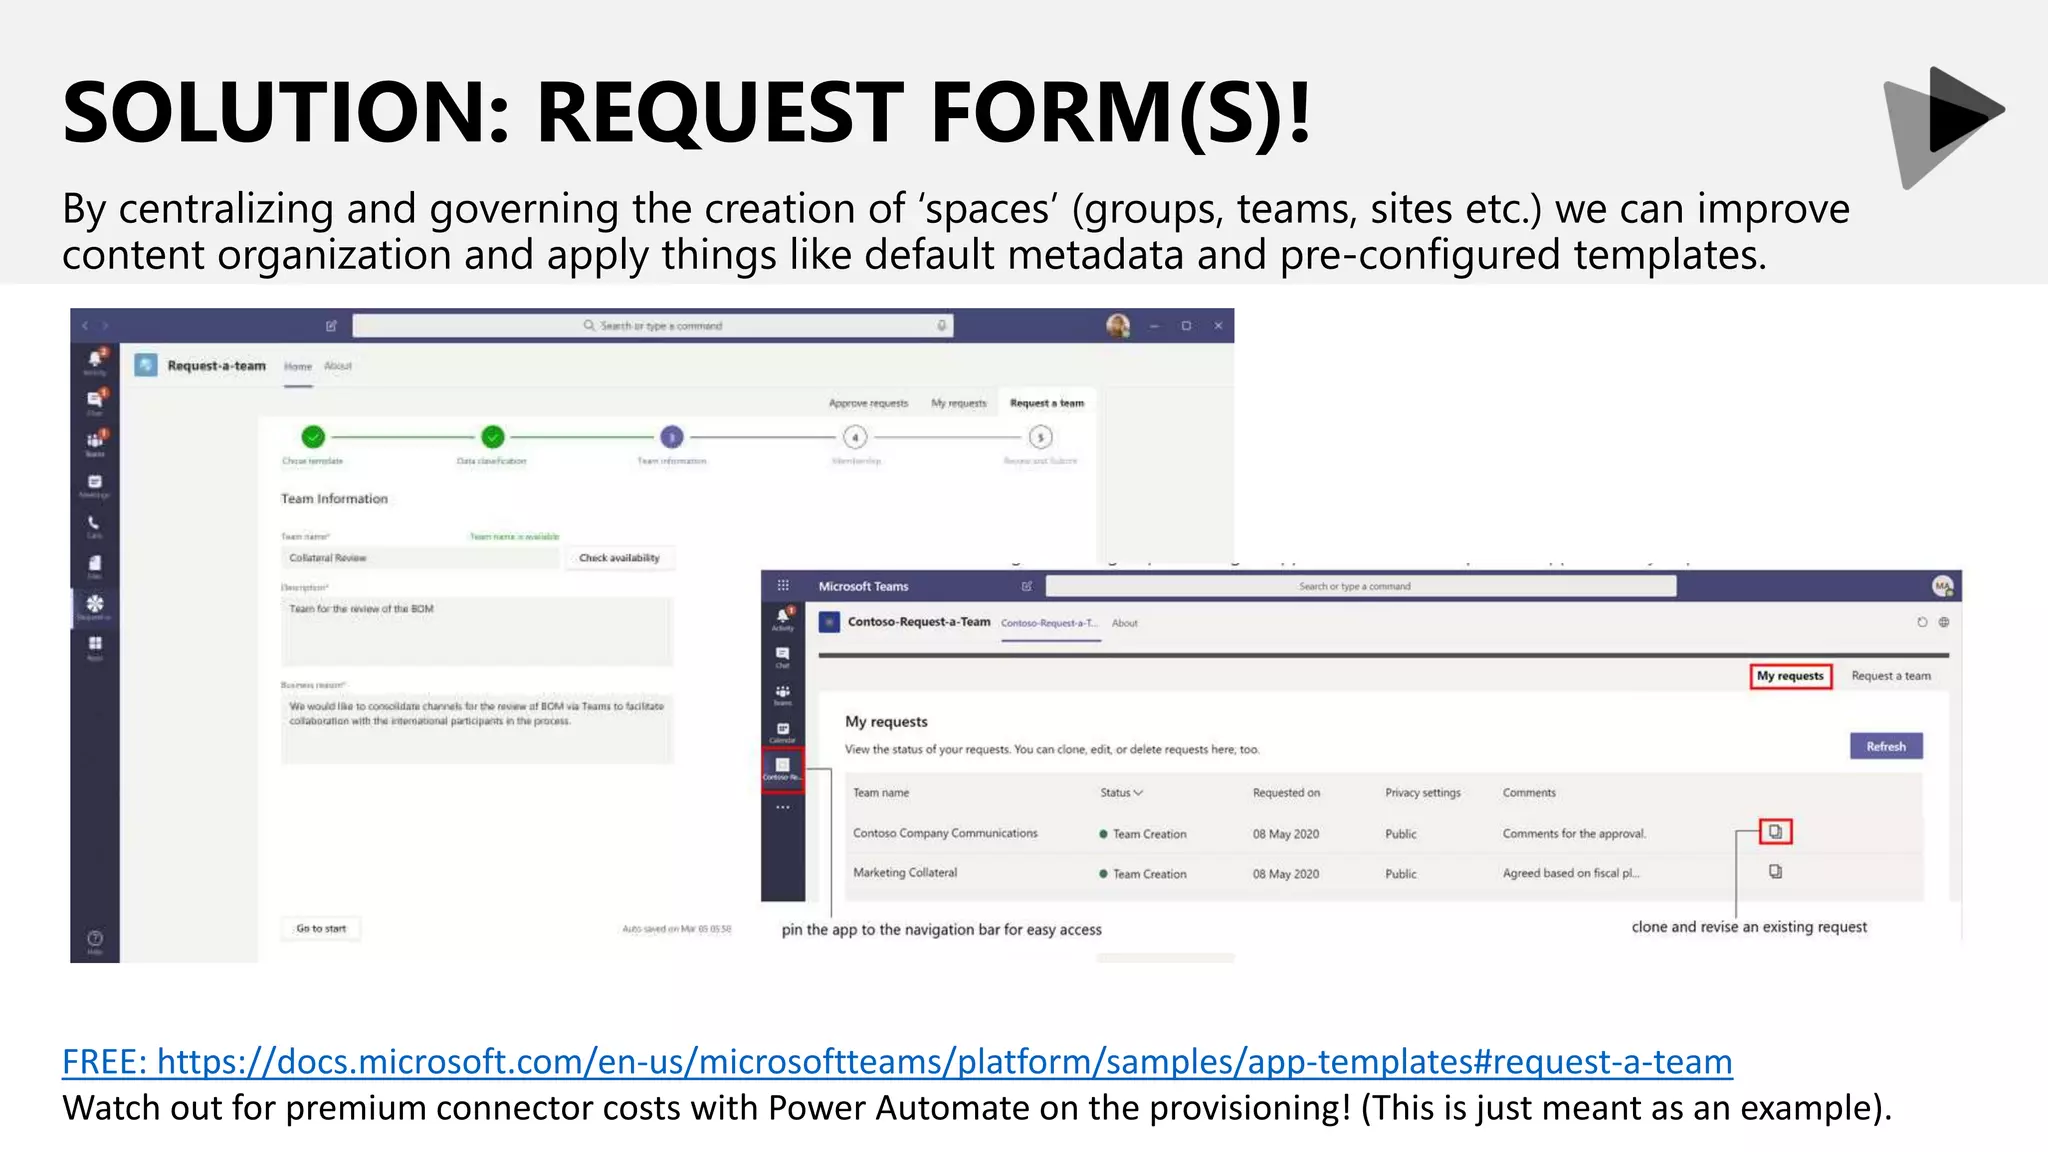Open Activity in the Contoso window sidebar
Image resolution: width=2048 pixels, height=1152 pixels.
pos(783,619)
